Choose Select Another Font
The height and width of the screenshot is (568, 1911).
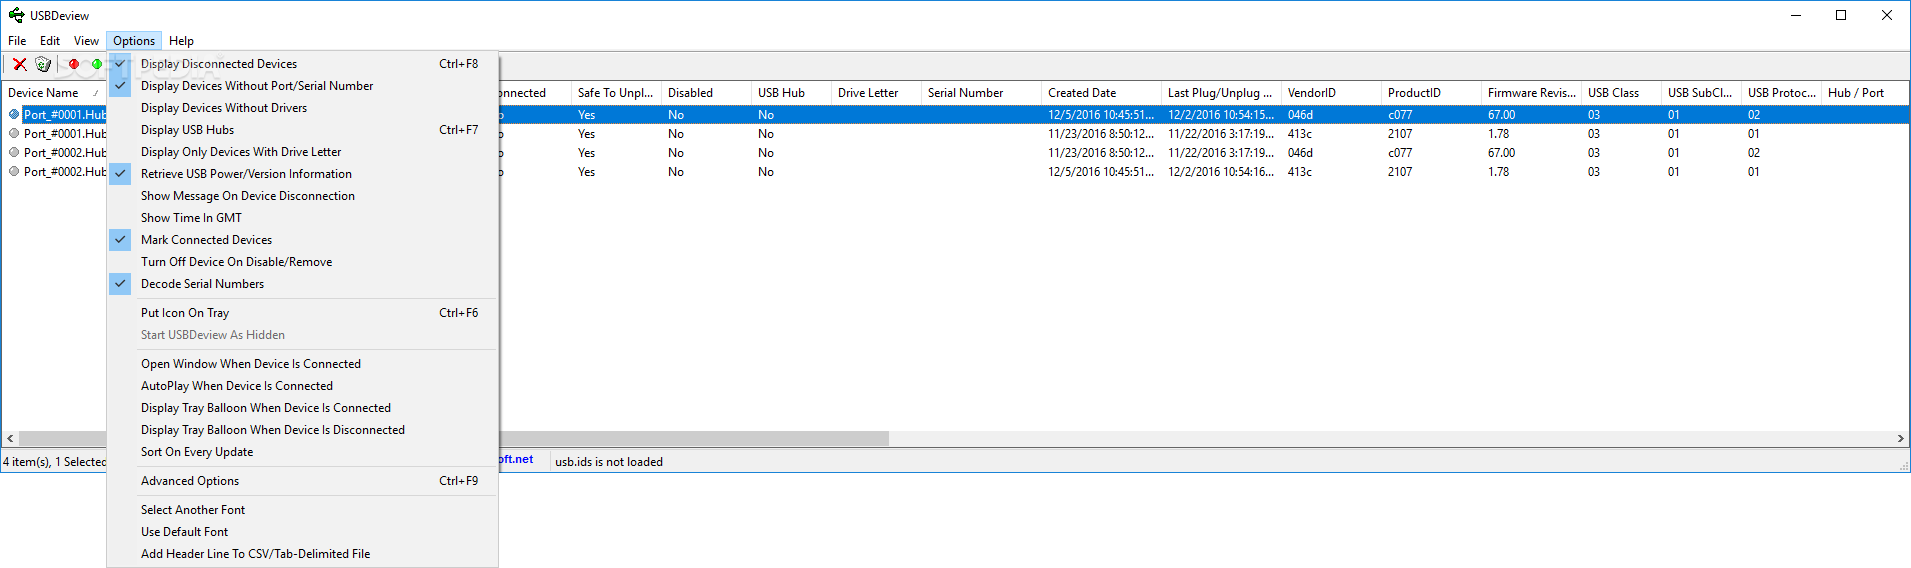pos(302,510)
